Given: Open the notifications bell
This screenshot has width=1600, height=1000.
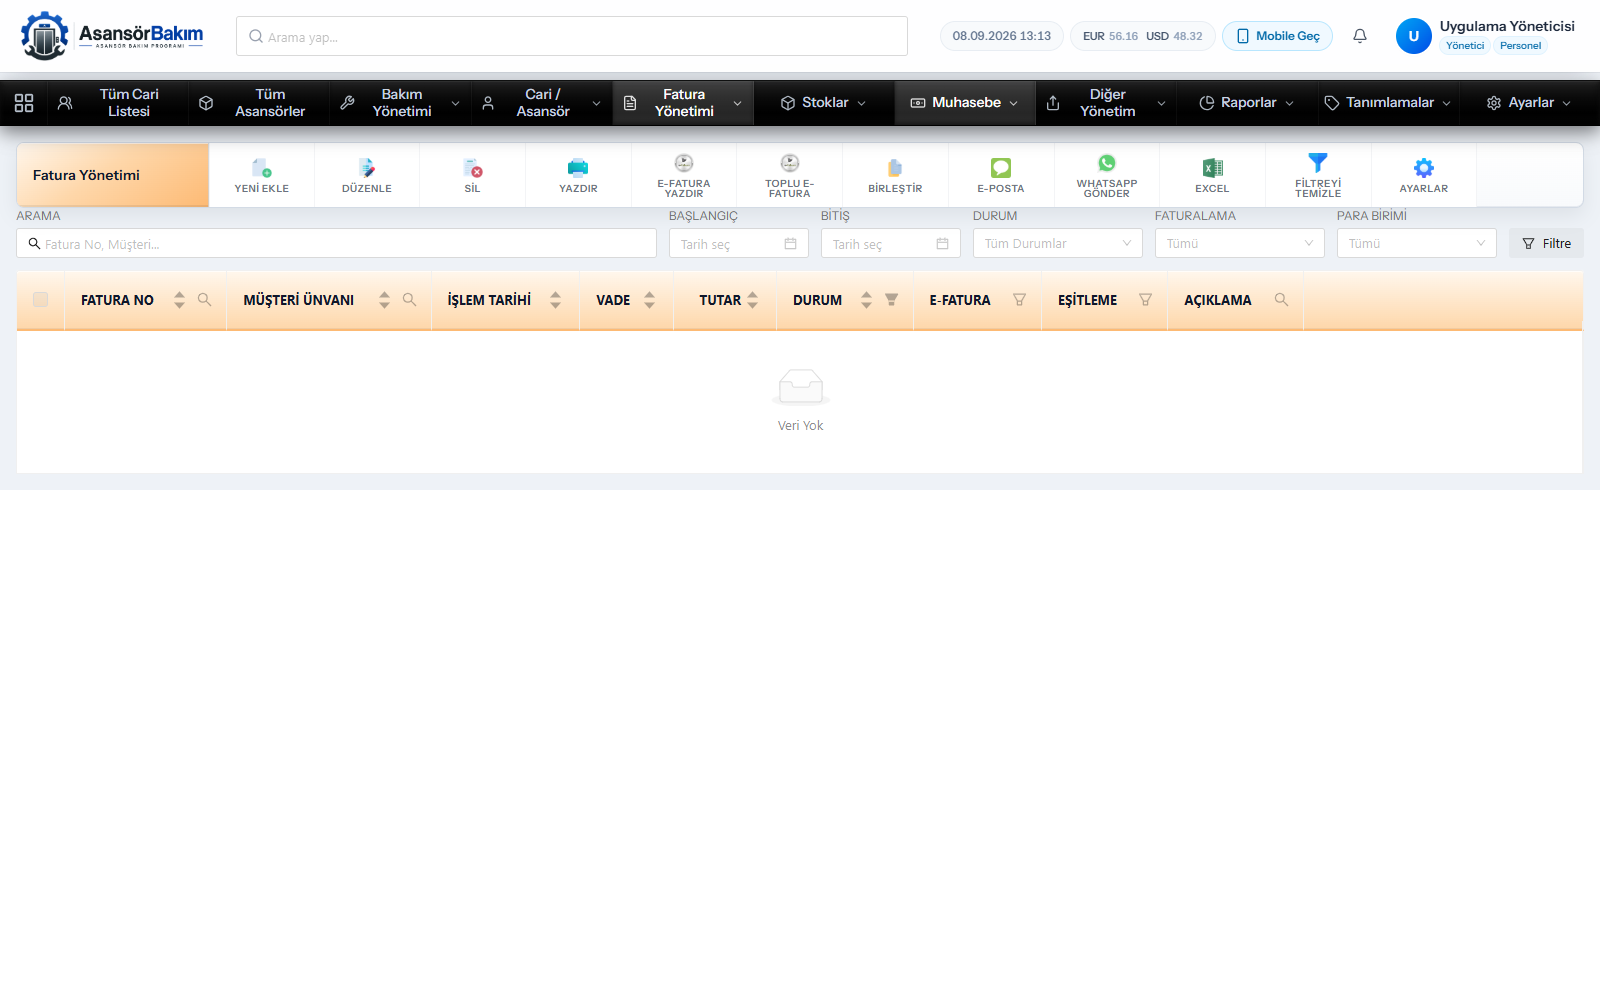Looking at the screenshot, I should tap(1360, 36).
